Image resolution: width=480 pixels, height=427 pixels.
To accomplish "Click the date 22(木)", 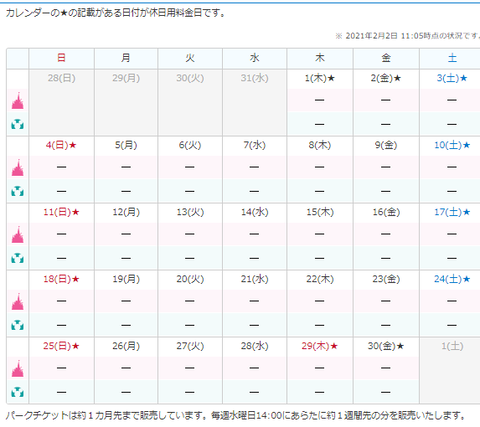I will (x=320, y=279).
